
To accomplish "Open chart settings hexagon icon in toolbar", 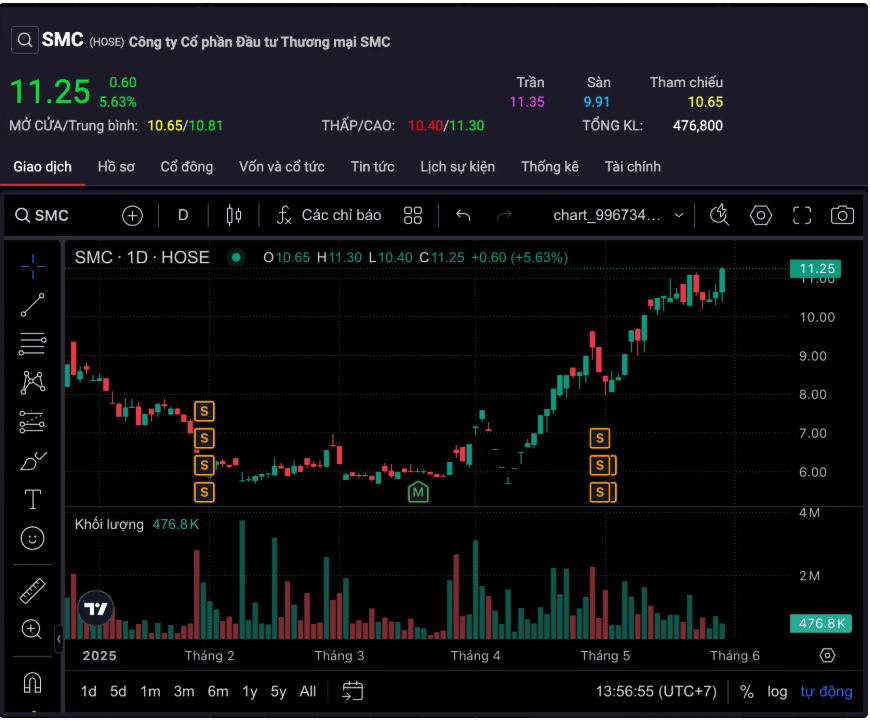I will click(761, 215).
